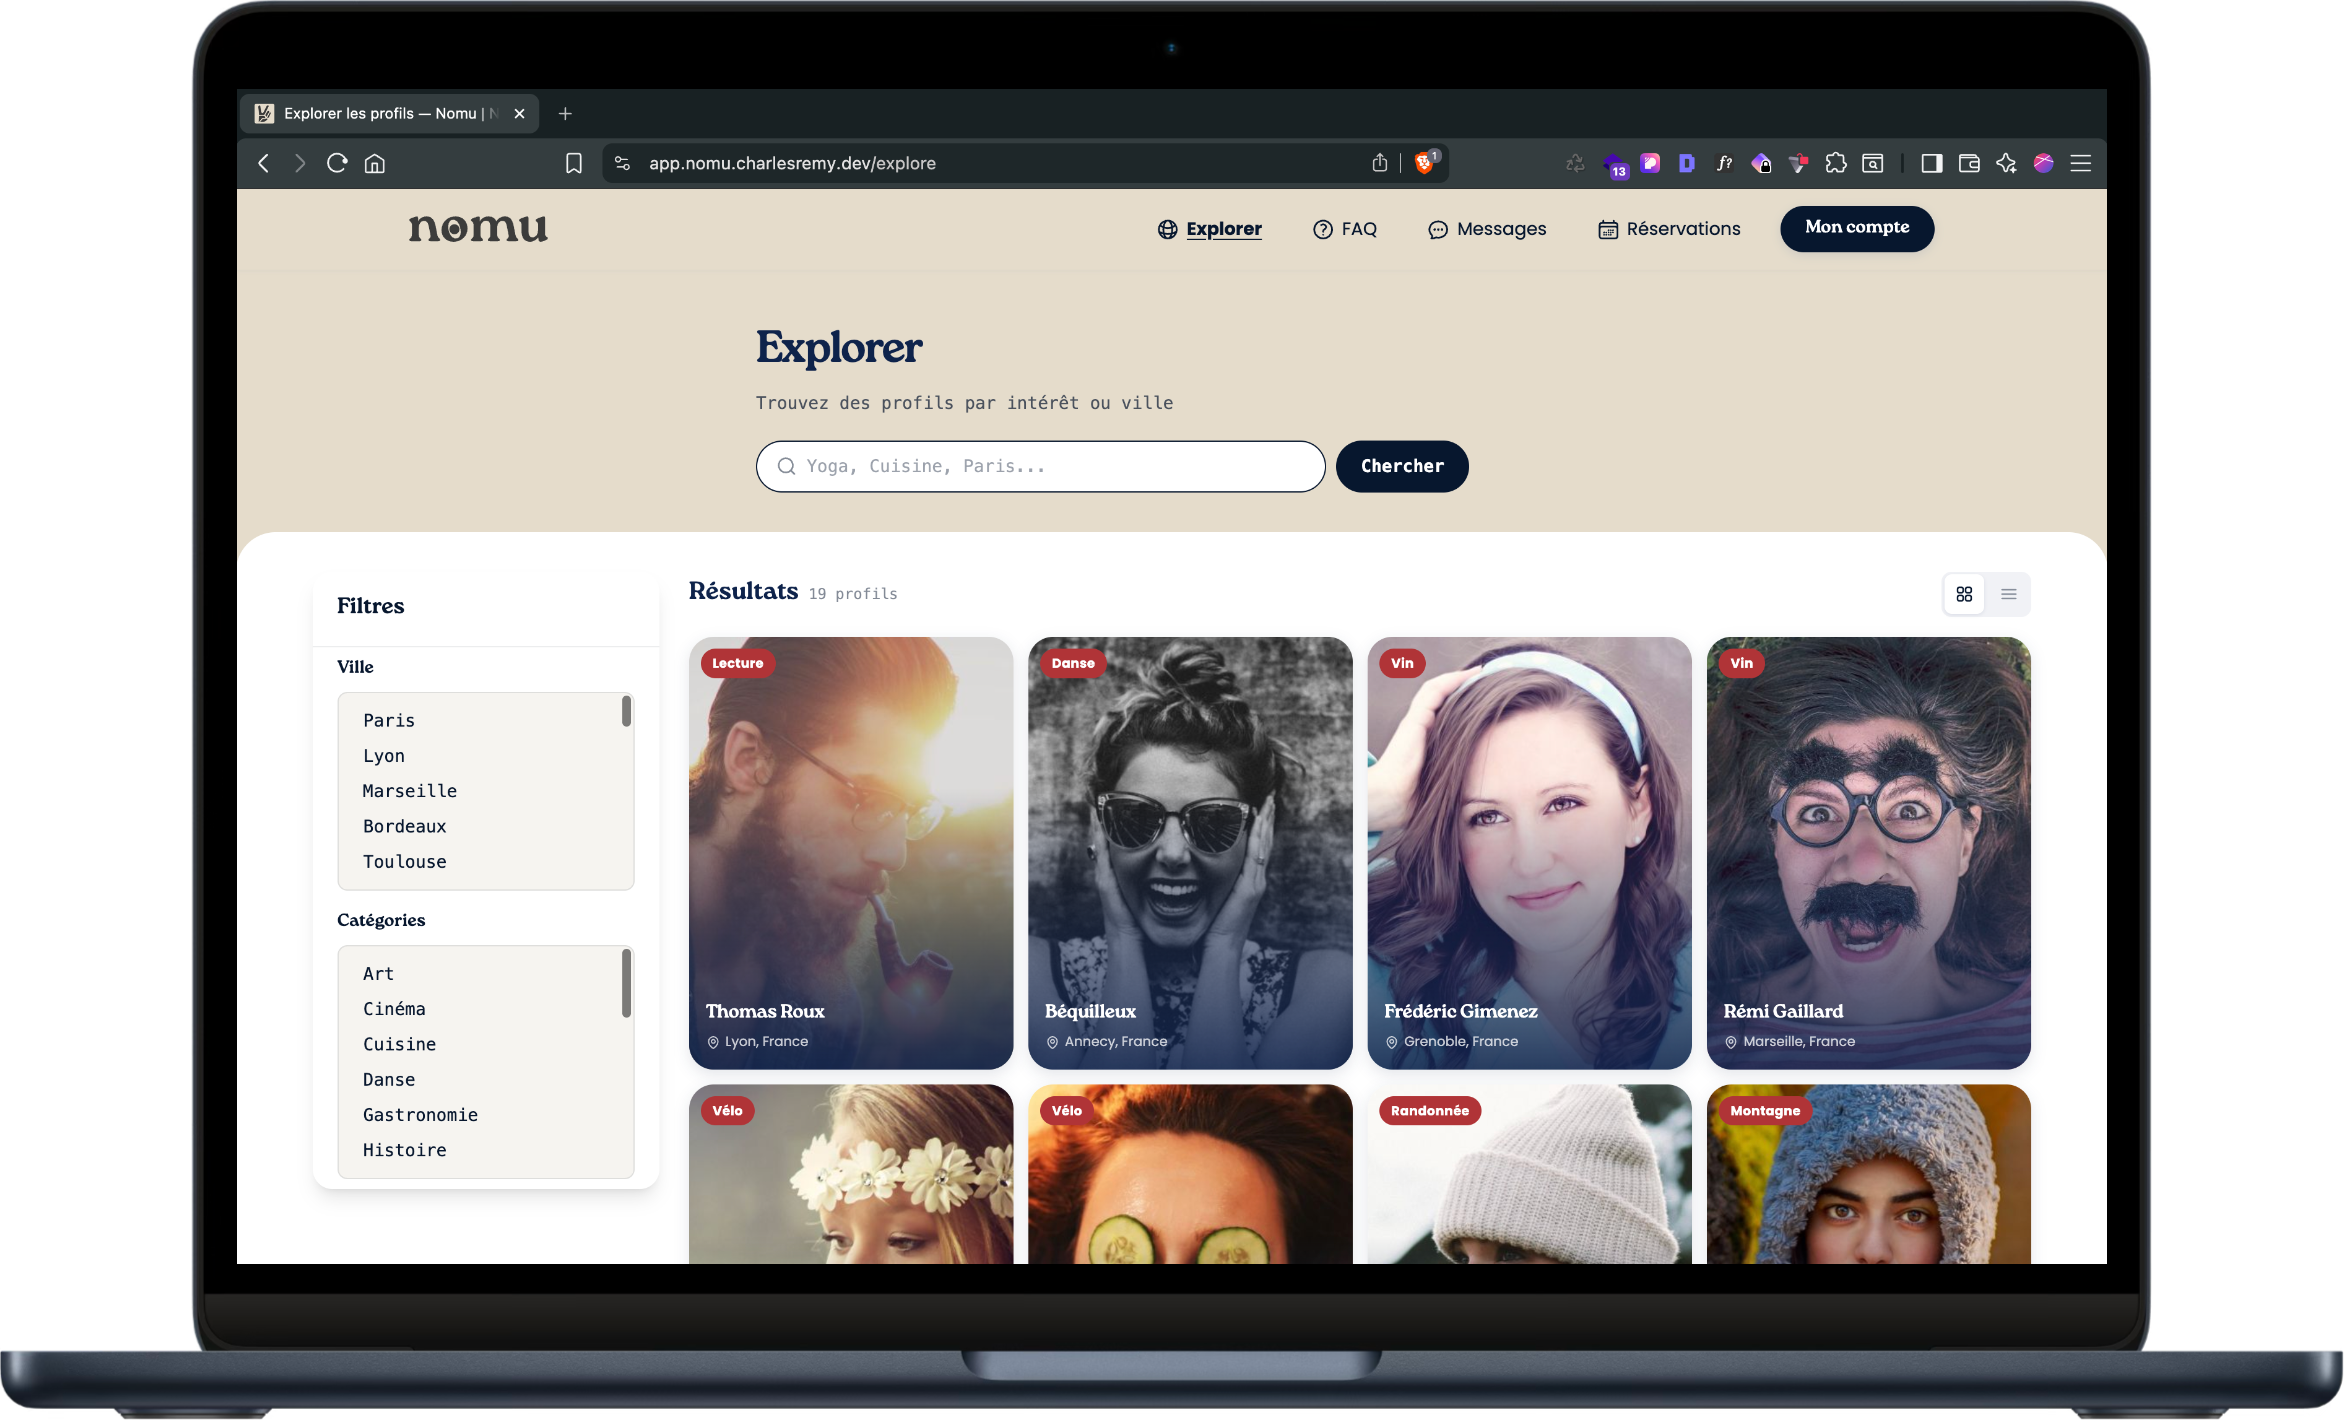Toggle the browser sidebar panel icon
2344x1420 pixels.
pyautogui.click(x=1931, y=163)
